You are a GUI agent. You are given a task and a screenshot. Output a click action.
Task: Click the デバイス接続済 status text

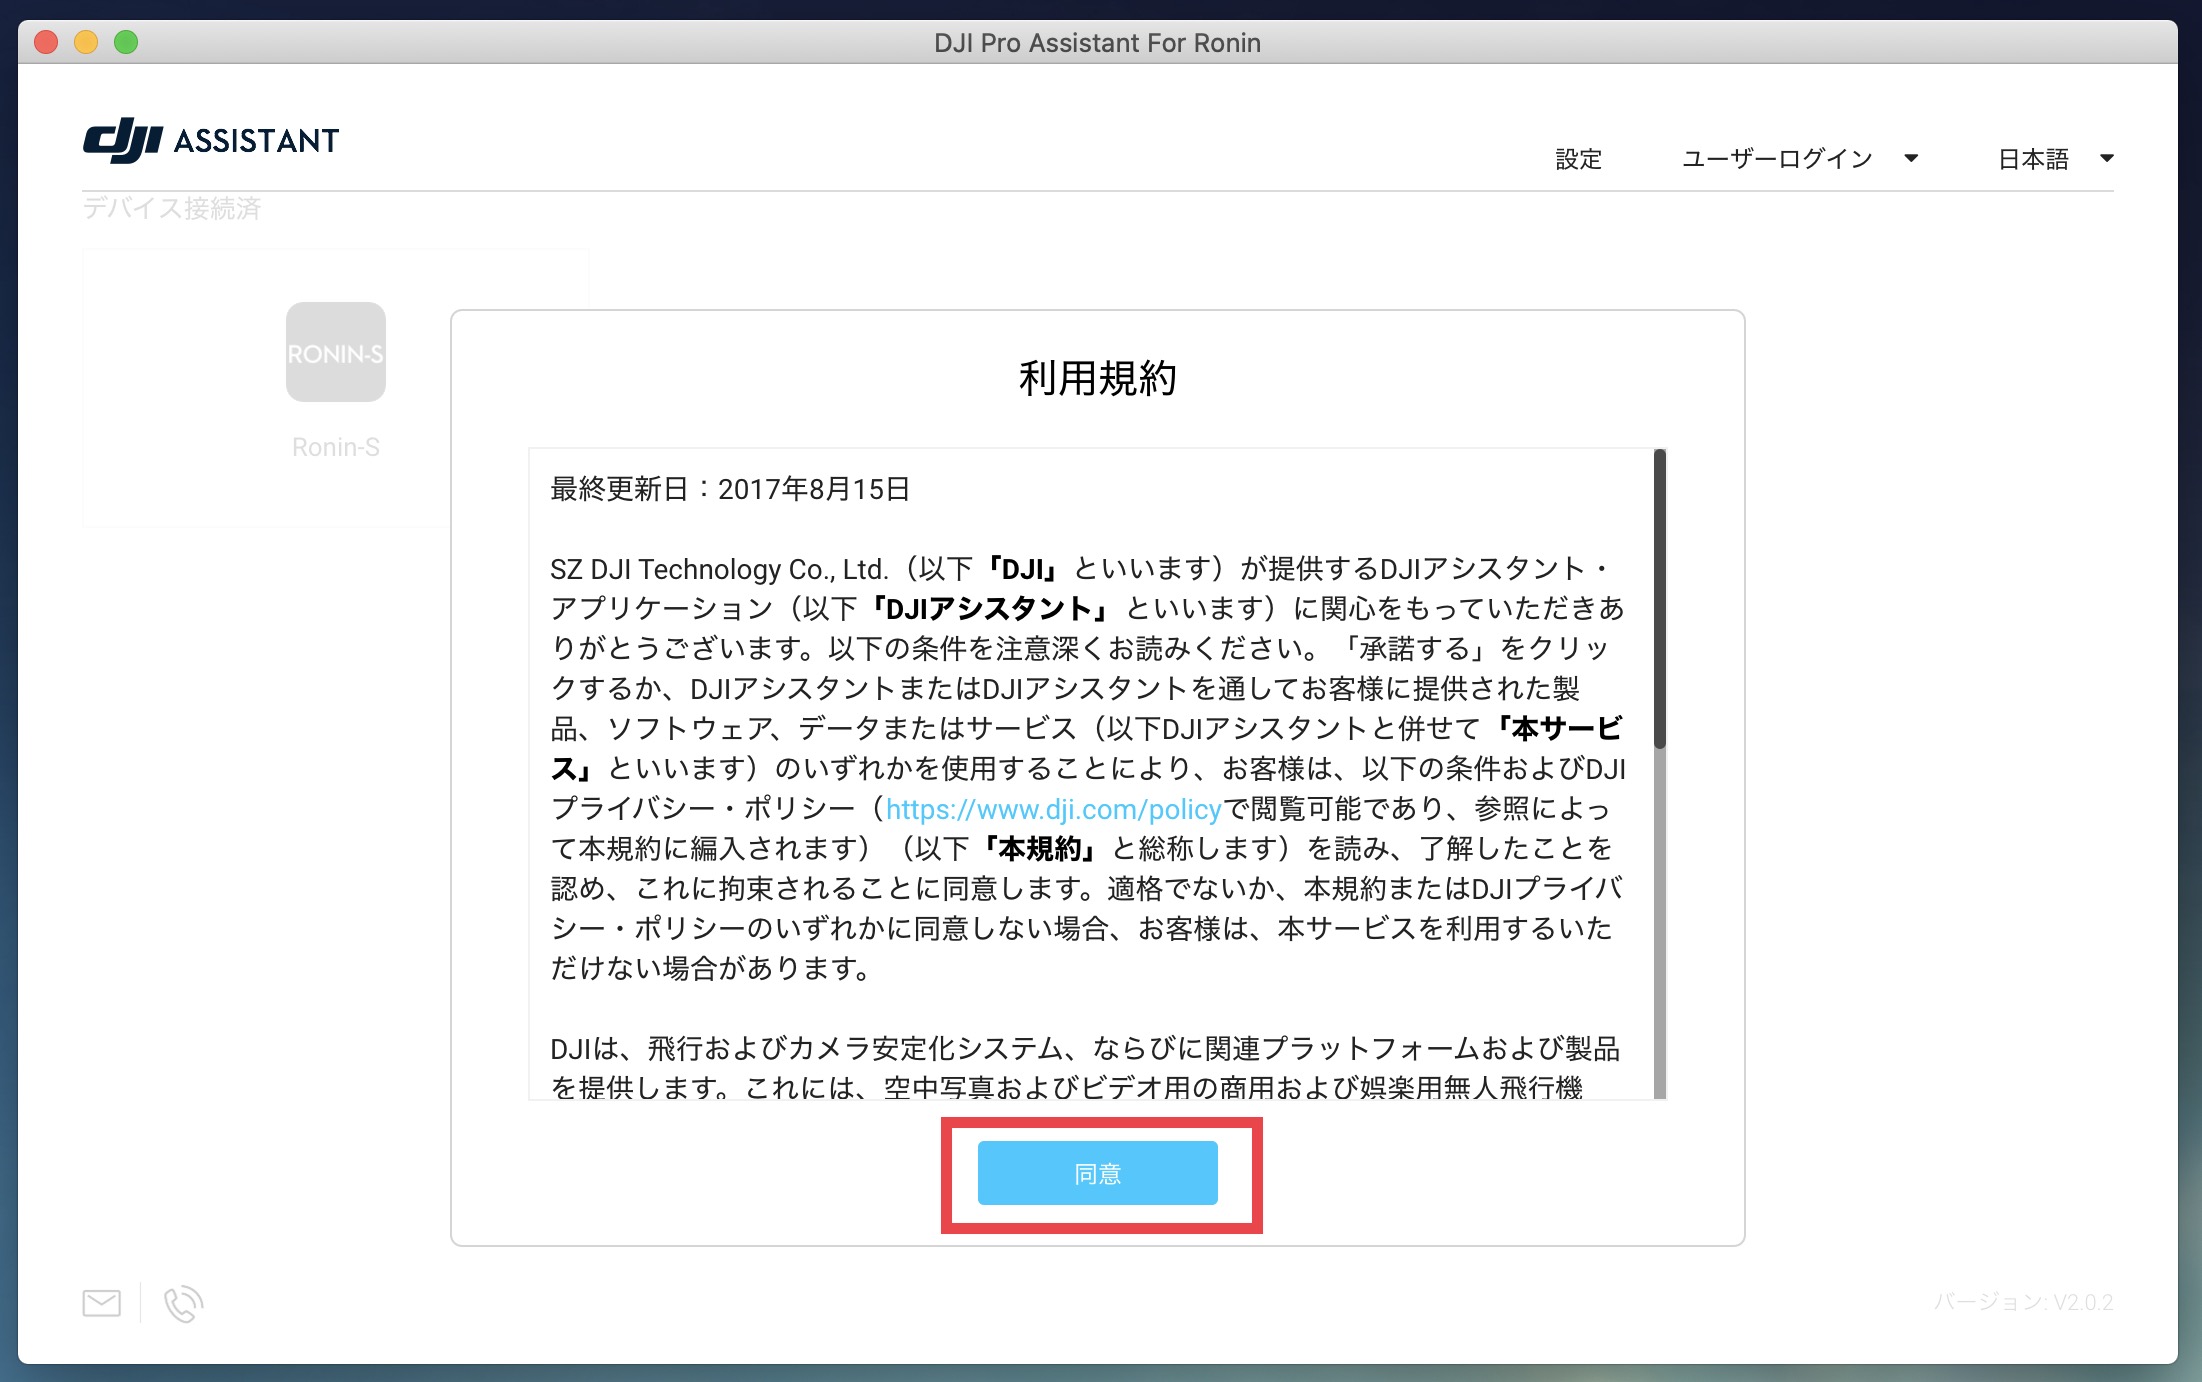[172, 208]
